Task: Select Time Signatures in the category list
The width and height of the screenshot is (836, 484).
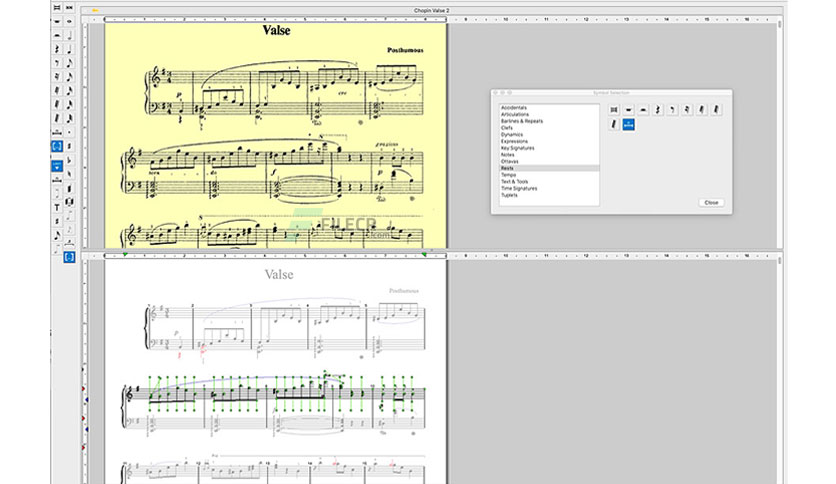Action: click(x=519, y=188)
